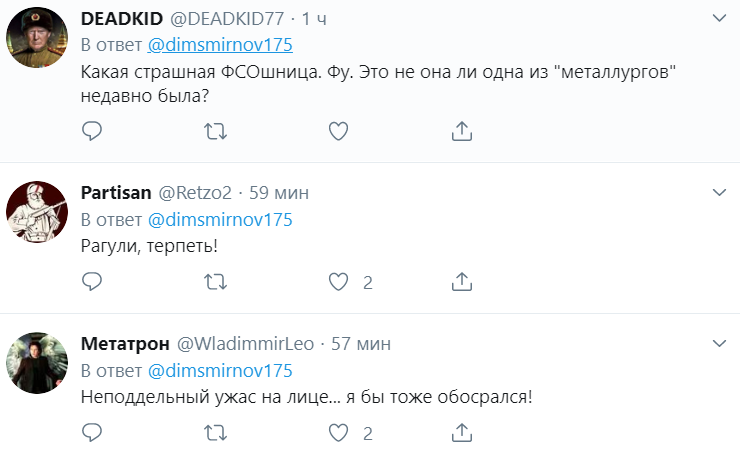
Task: Reply to Метатрон's tweet
Action: pos(92,433)
